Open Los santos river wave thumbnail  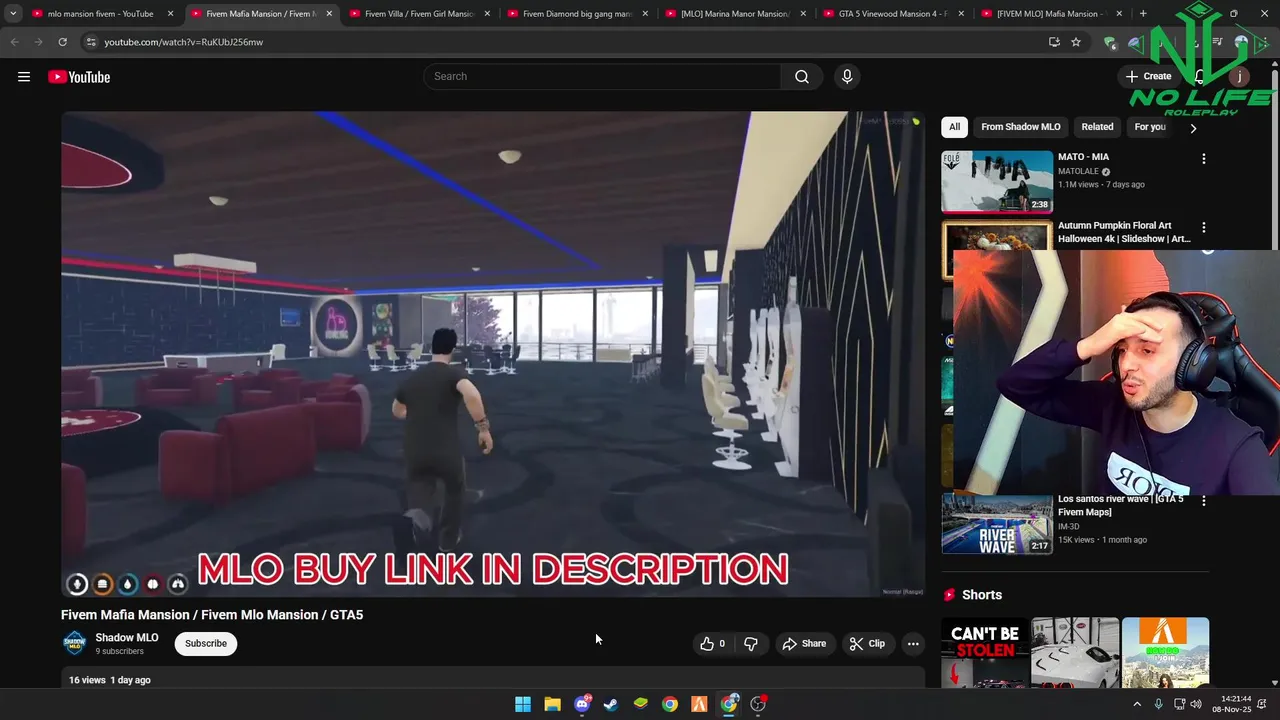tap(997, 523)
